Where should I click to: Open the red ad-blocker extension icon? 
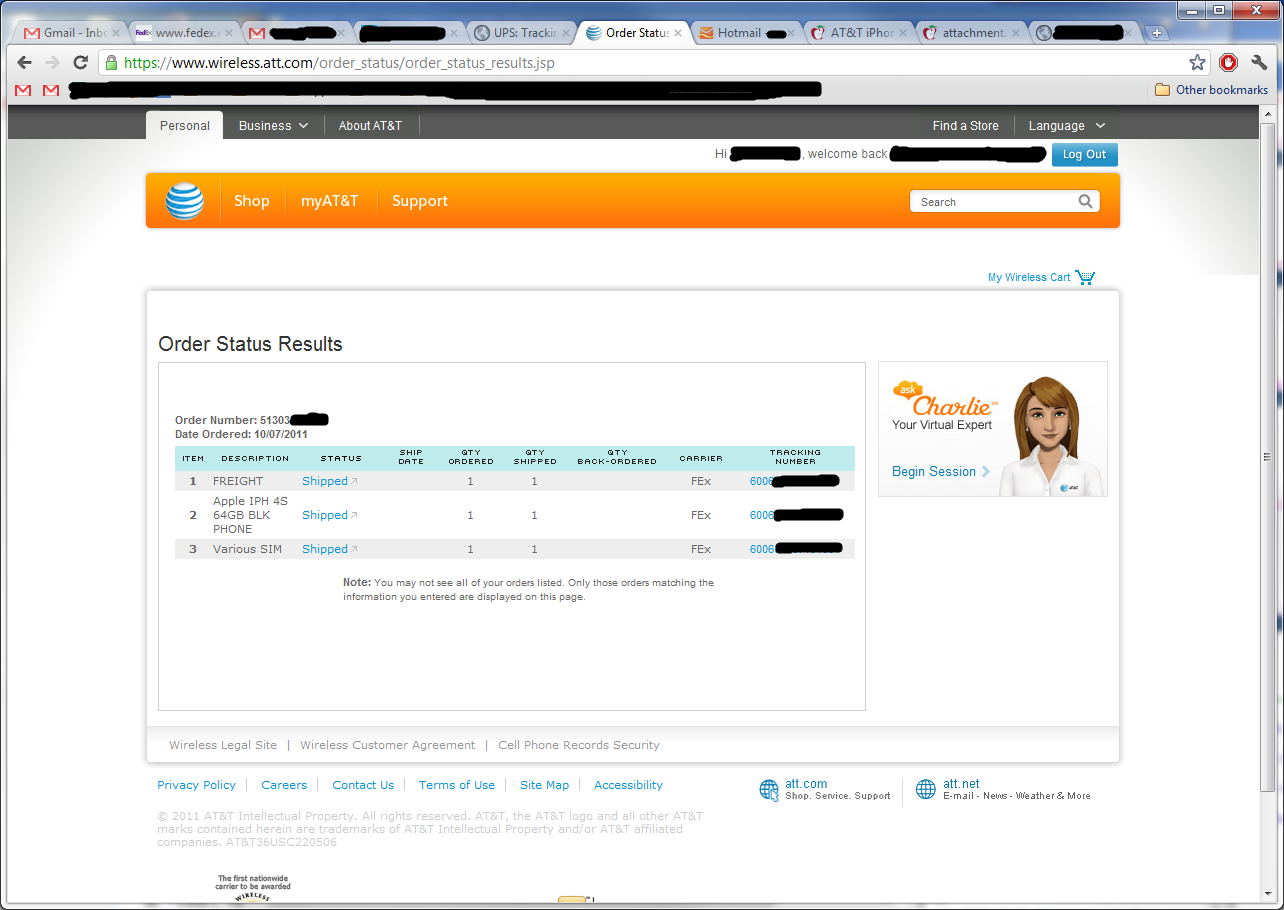coord(1229,63)
